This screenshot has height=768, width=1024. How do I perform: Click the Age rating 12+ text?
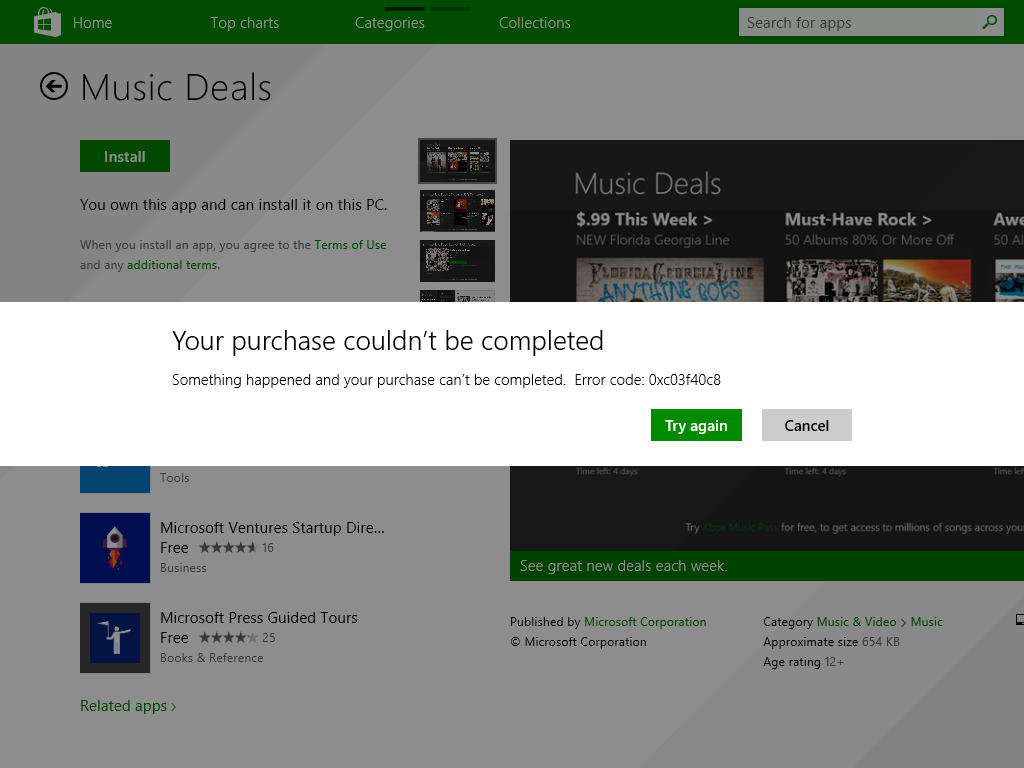803,662
